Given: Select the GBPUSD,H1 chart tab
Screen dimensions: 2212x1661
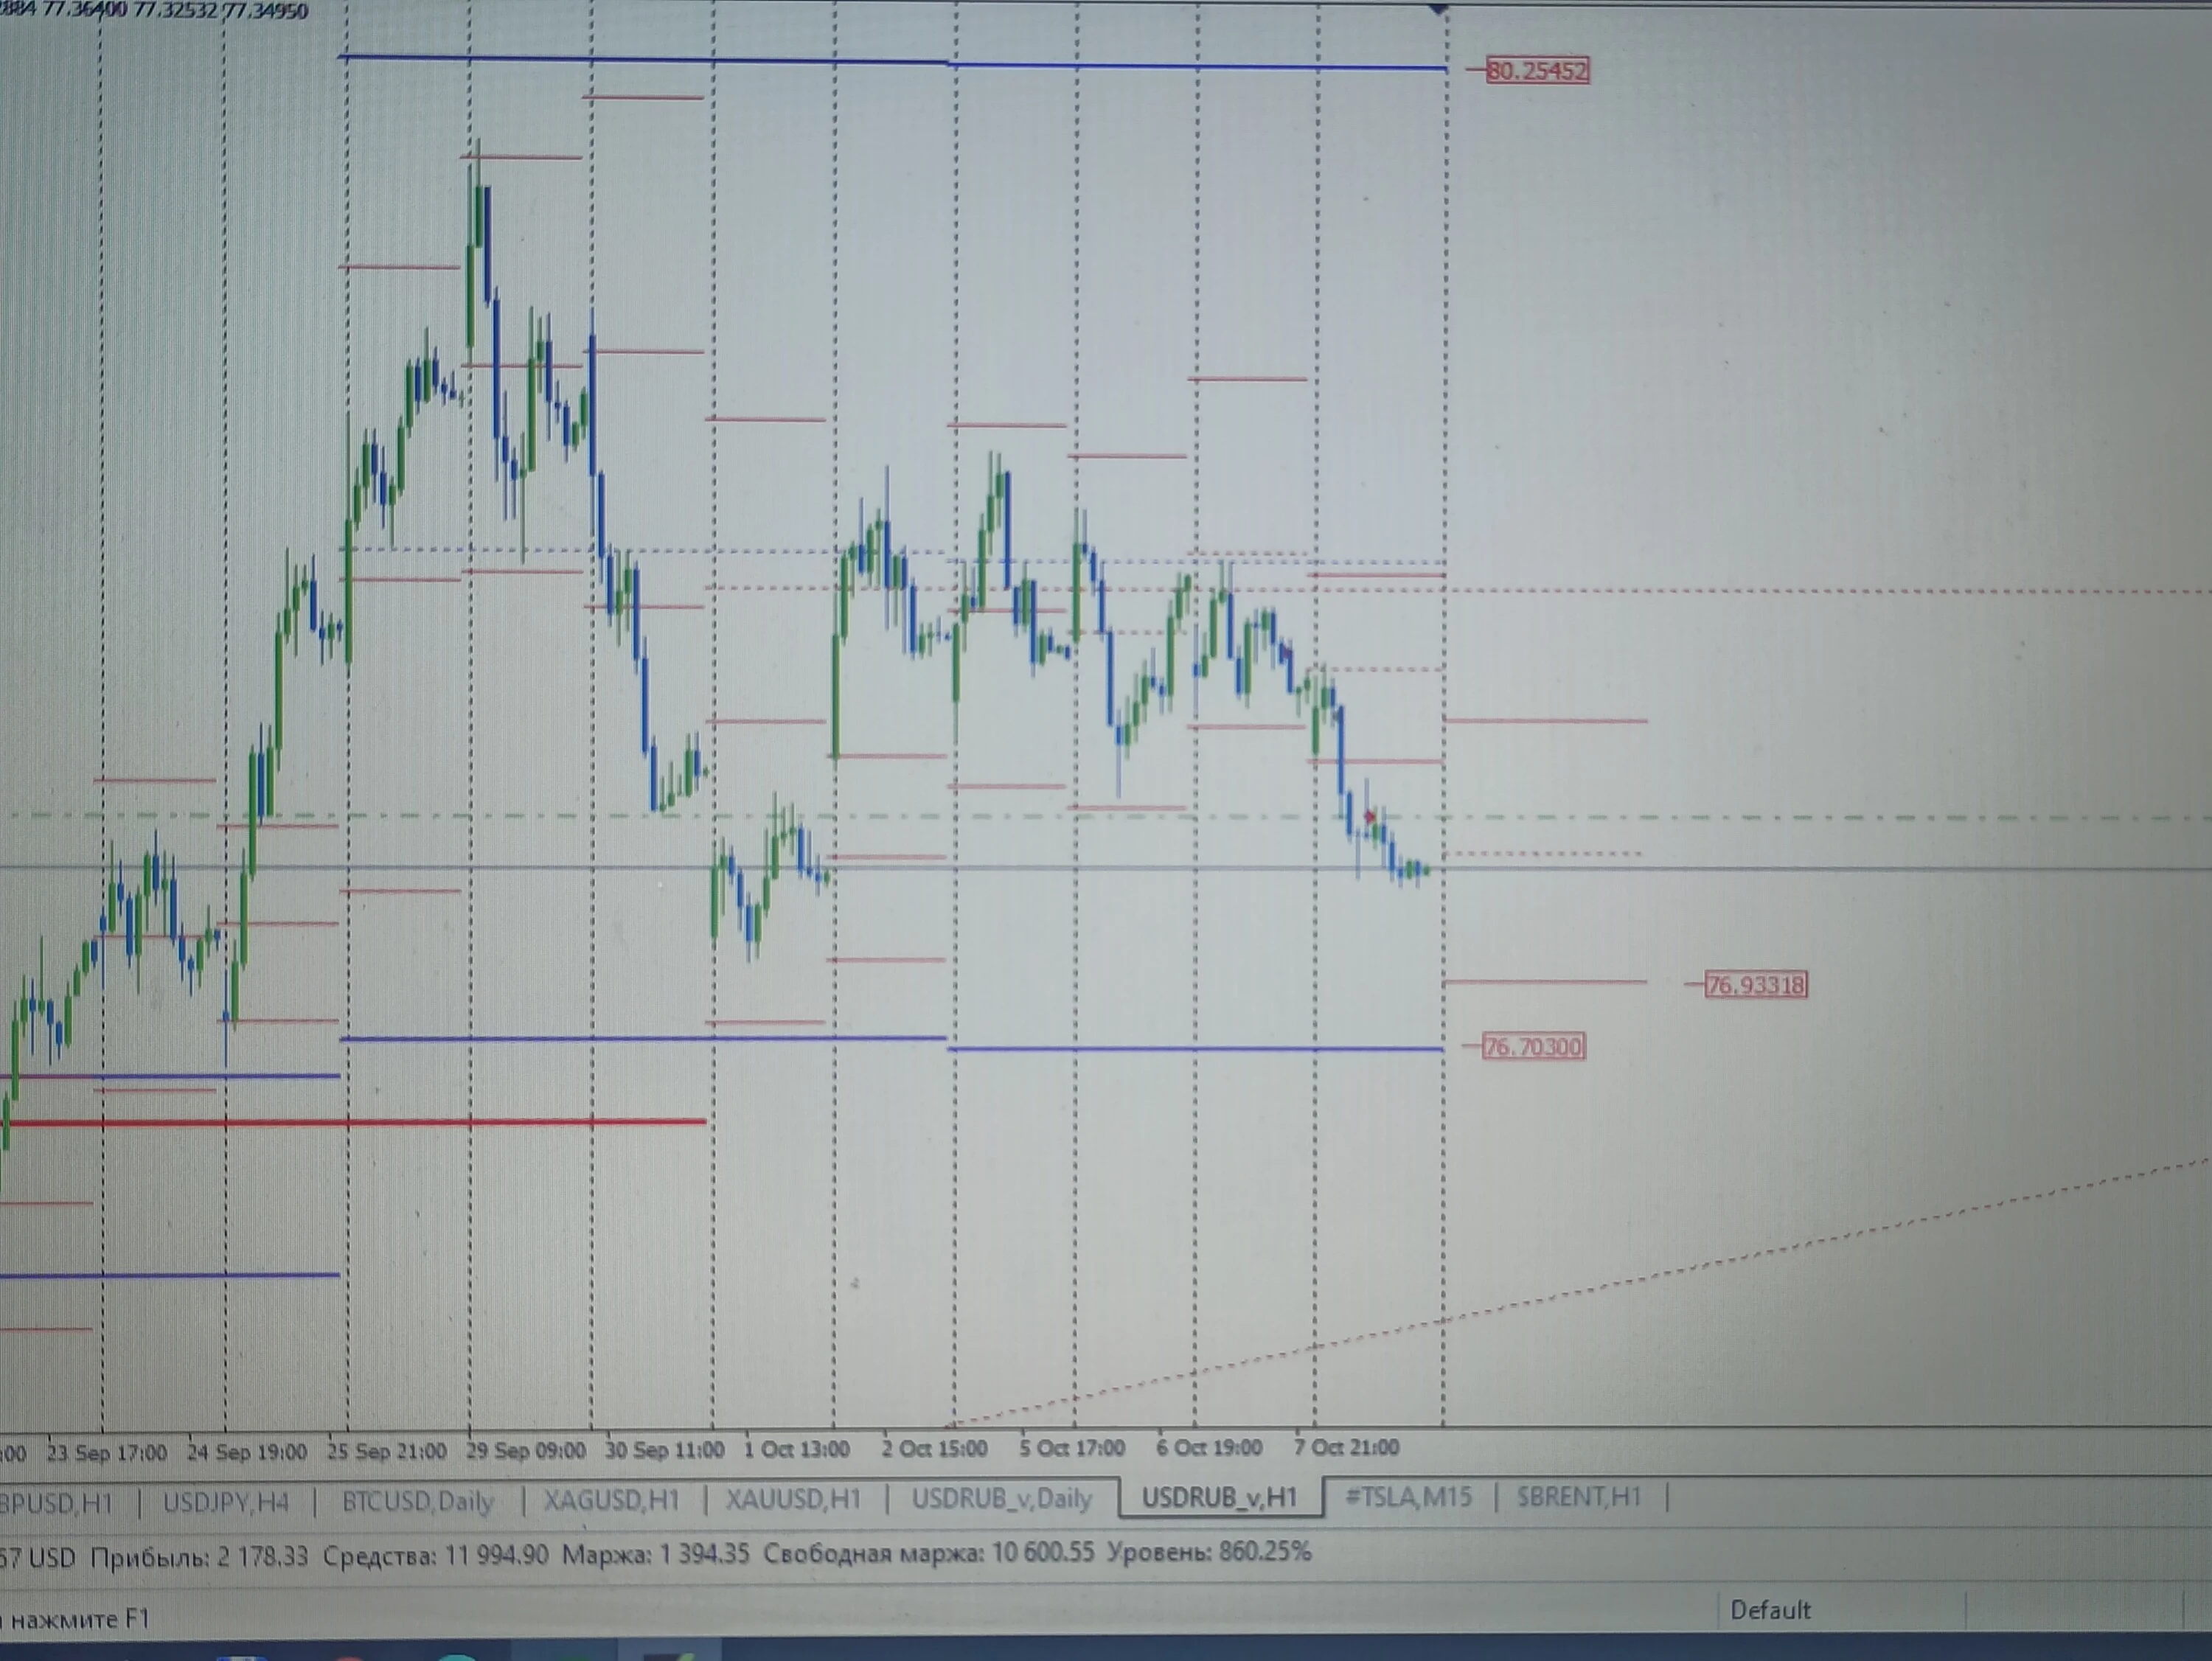Looking at the screenshot, I should point(56,1503).
